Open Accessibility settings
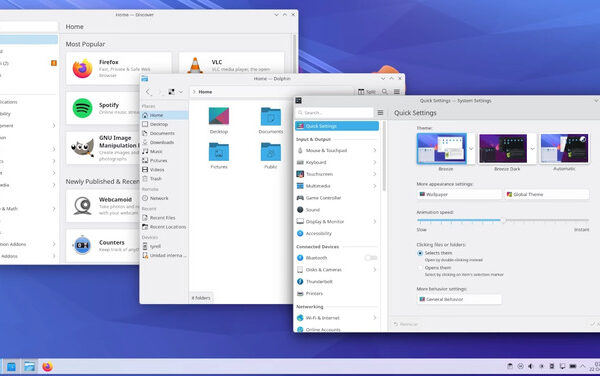600x376 pixels. (x=337, y=233)
